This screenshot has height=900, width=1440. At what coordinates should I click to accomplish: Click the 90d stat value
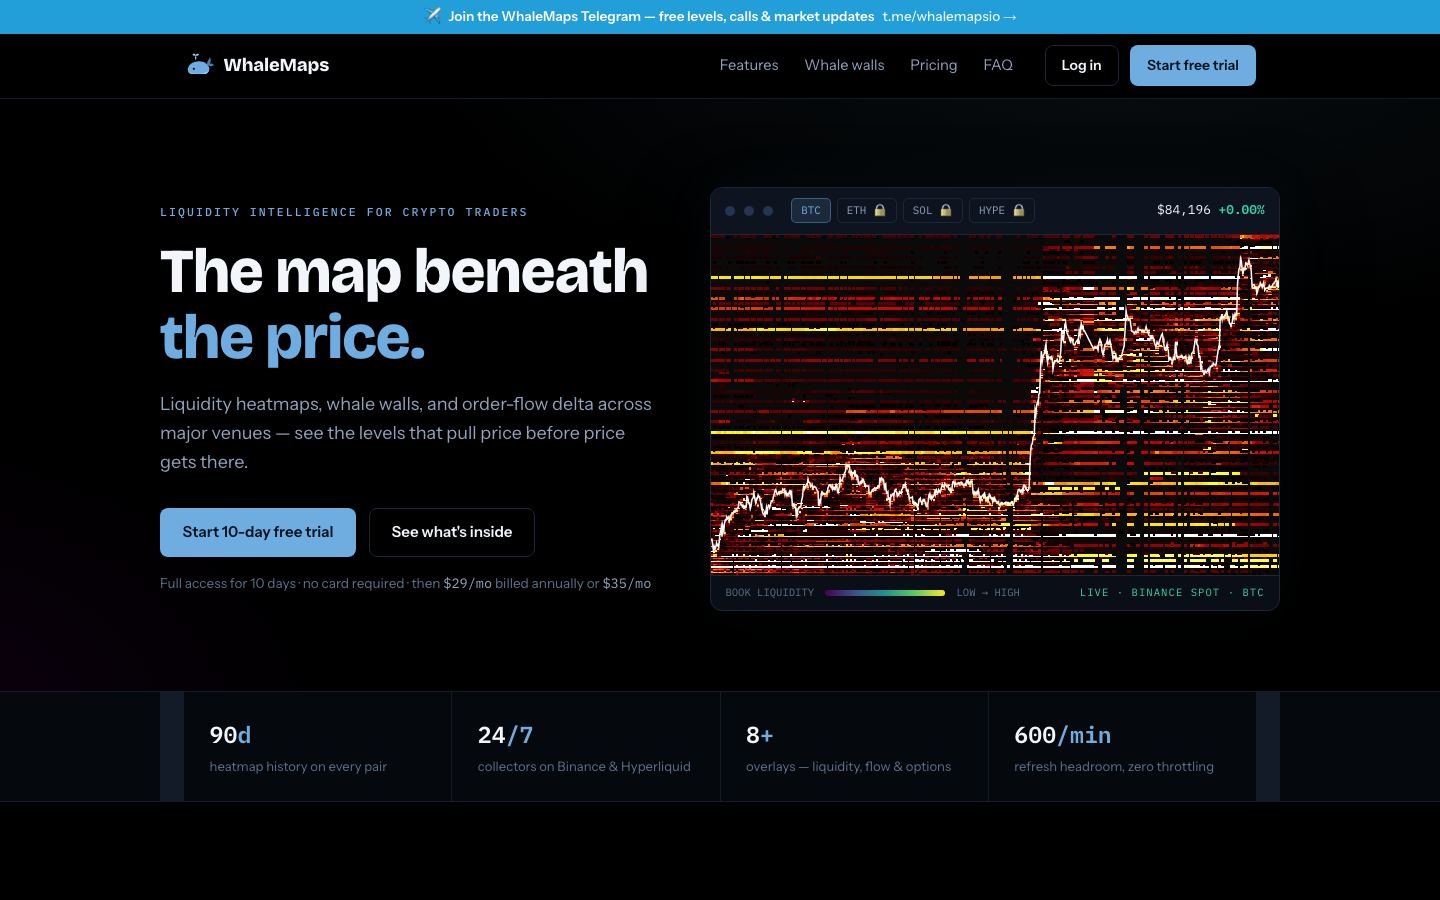click(x=230, y=735)
